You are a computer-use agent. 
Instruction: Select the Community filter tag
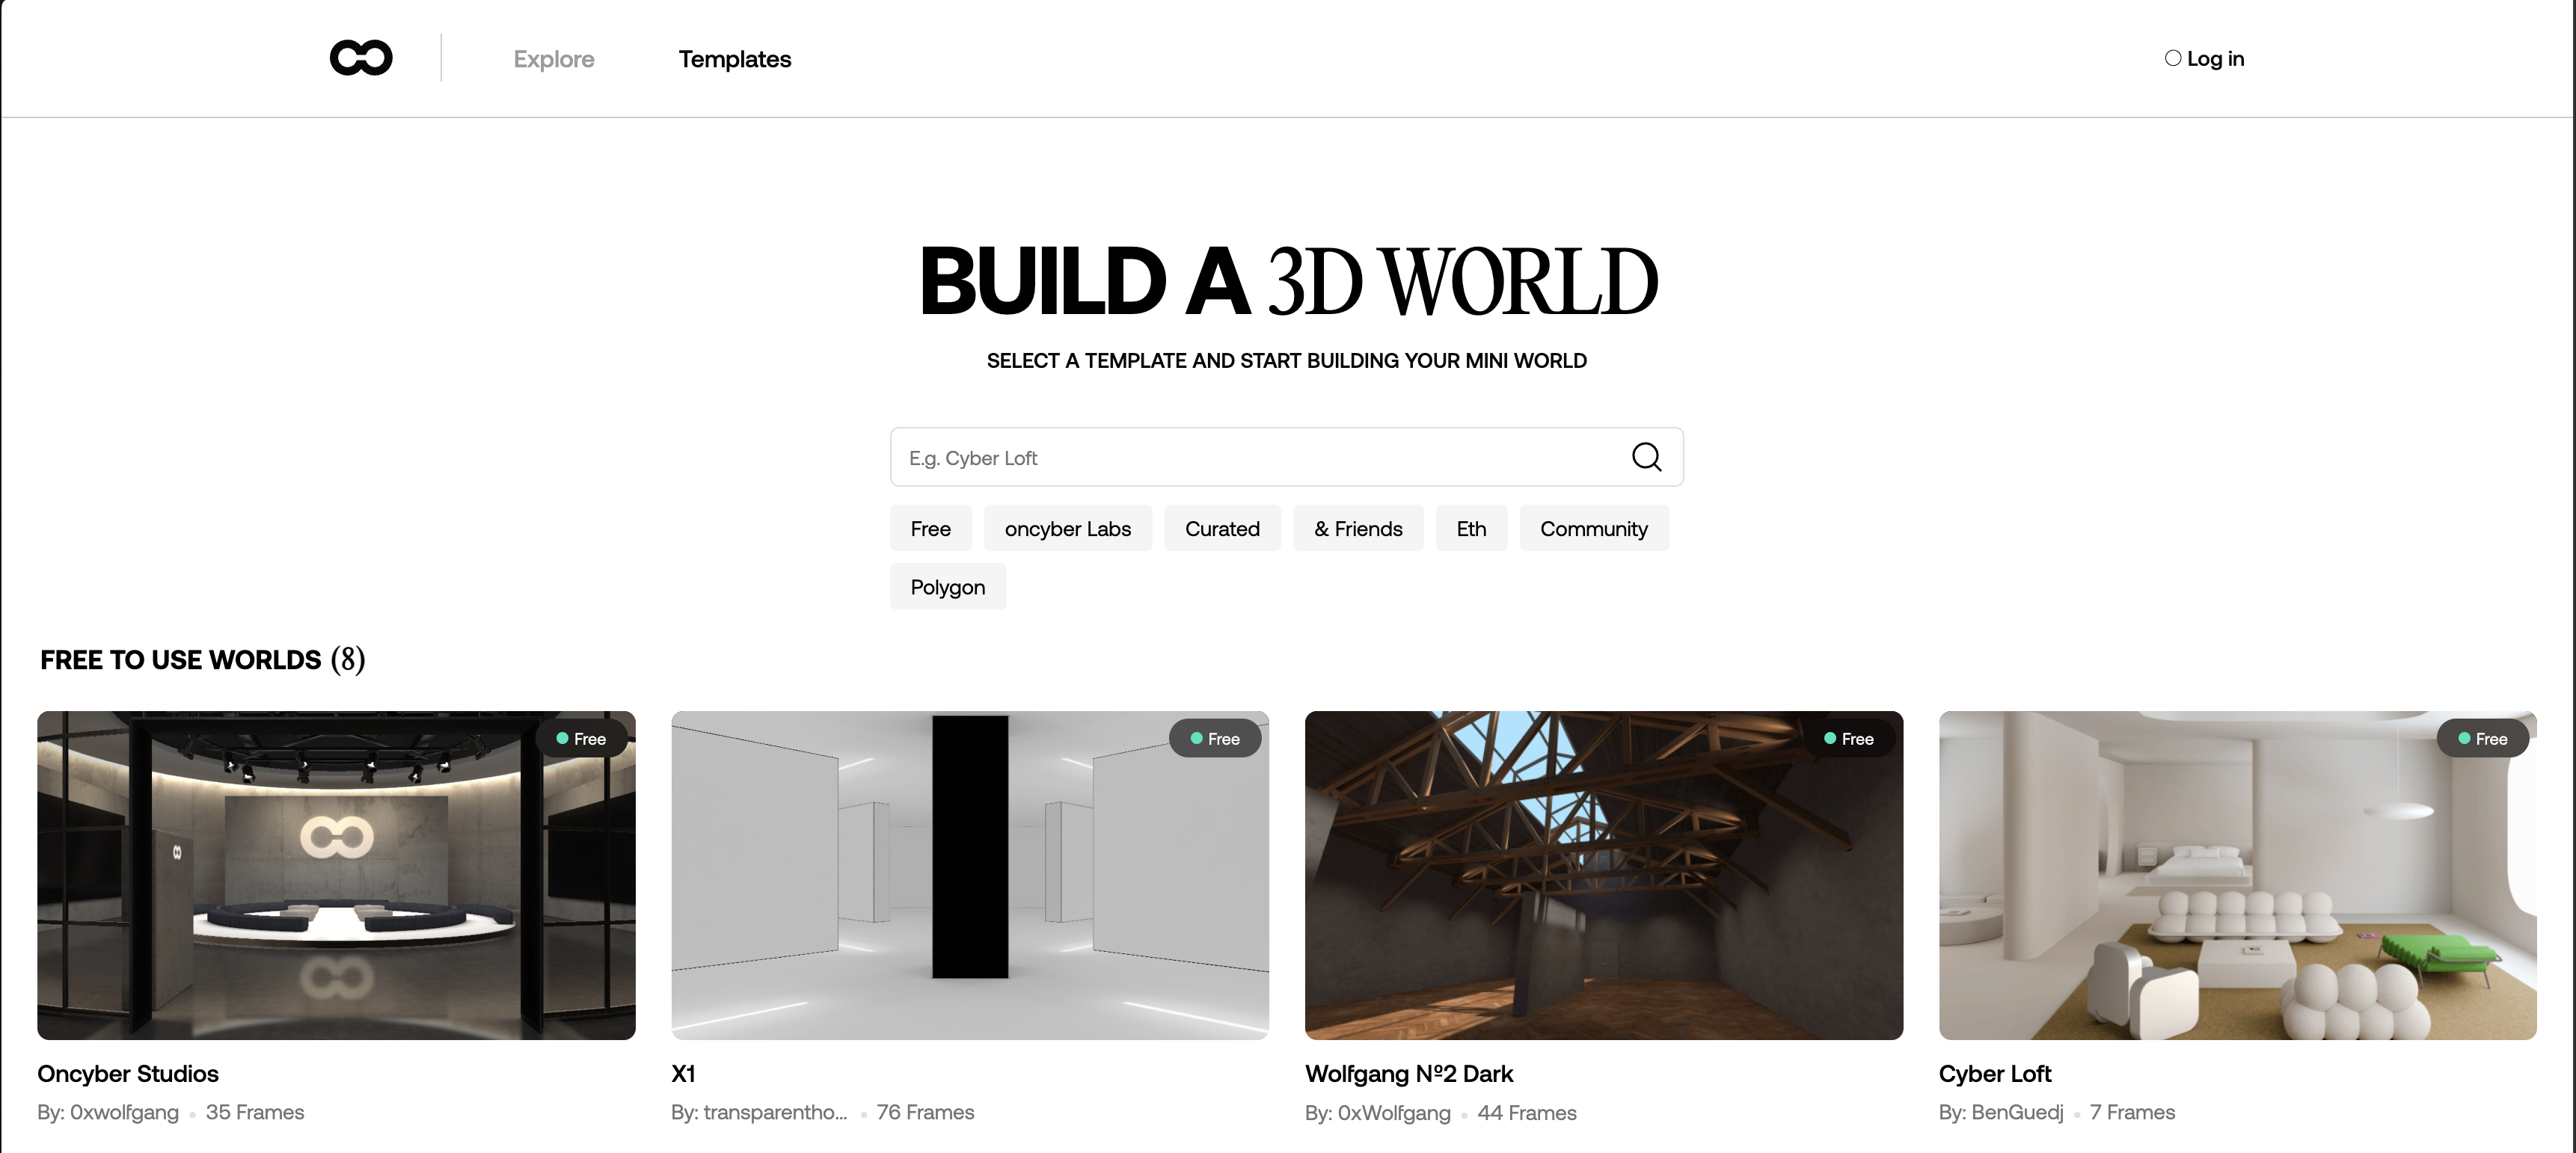1593,528
